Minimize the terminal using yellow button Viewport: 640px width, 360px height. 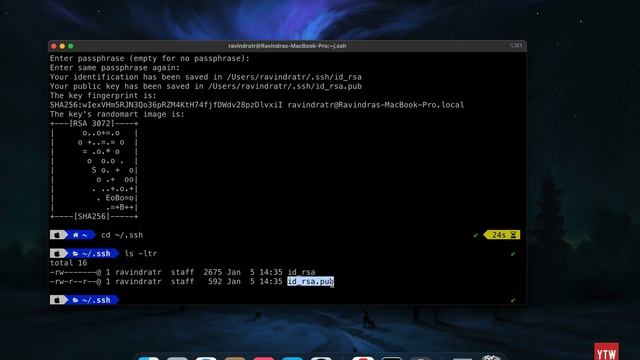[62, 46]
